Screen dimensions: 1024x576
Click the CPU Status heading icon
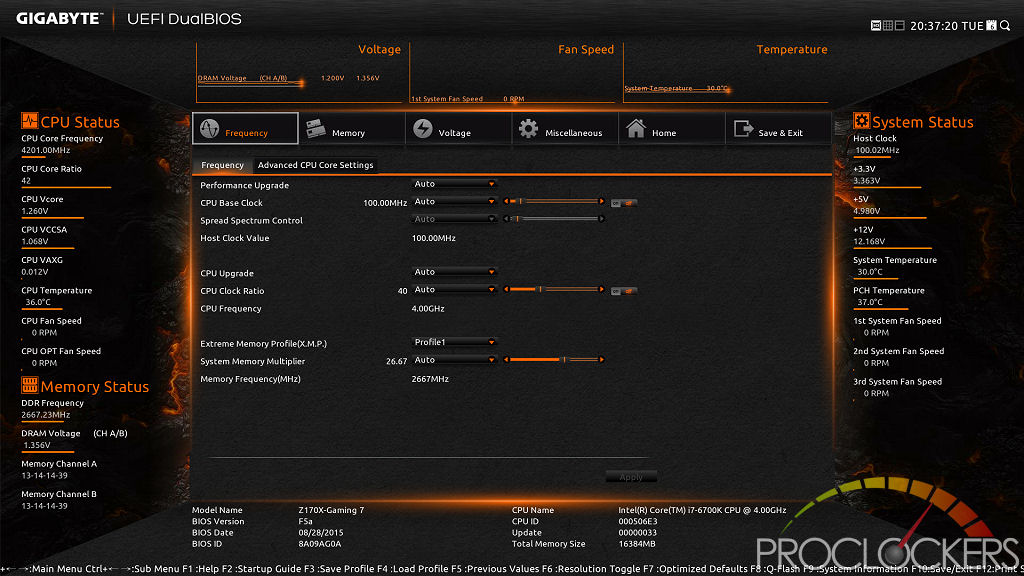29,121
